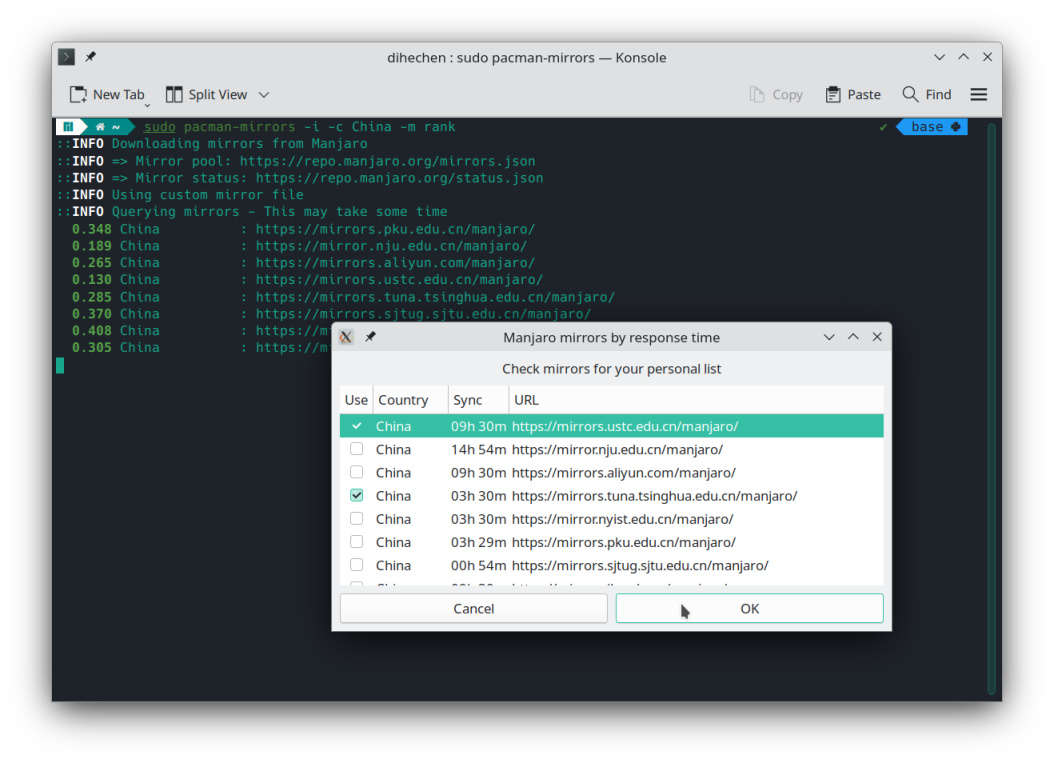1054x763 pixels.
Task: Toggle the pin icon in mirrors dialog
Action: (370, 337)
